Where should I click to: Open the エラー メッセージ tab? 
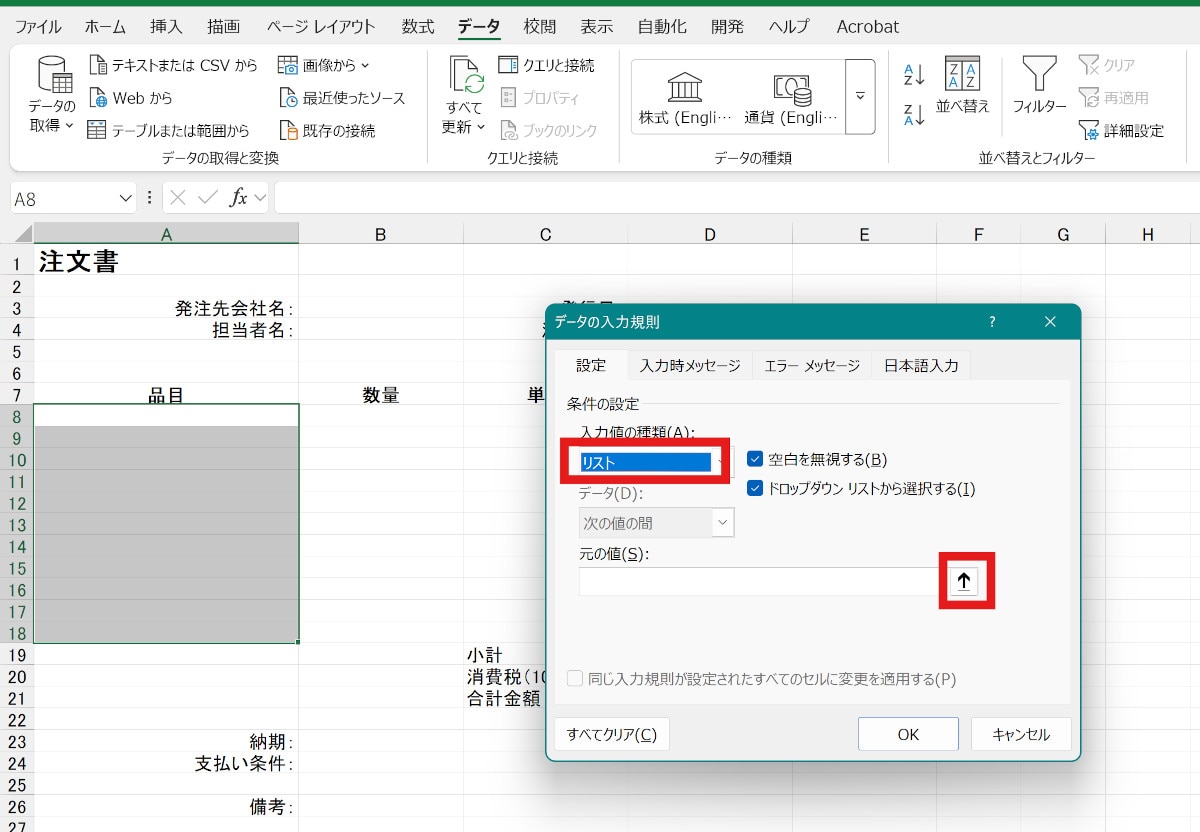tap(811, 366)
